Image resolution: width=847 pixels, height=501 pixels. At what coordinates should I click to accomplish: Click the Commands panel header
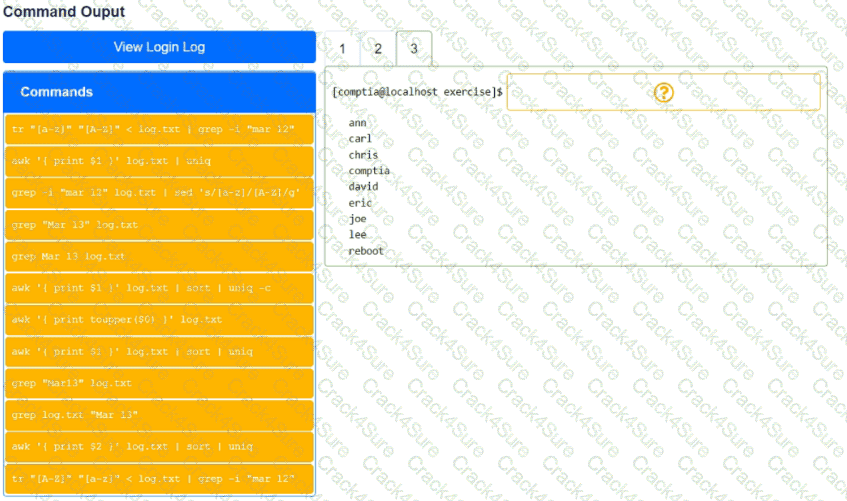(159, 92)
